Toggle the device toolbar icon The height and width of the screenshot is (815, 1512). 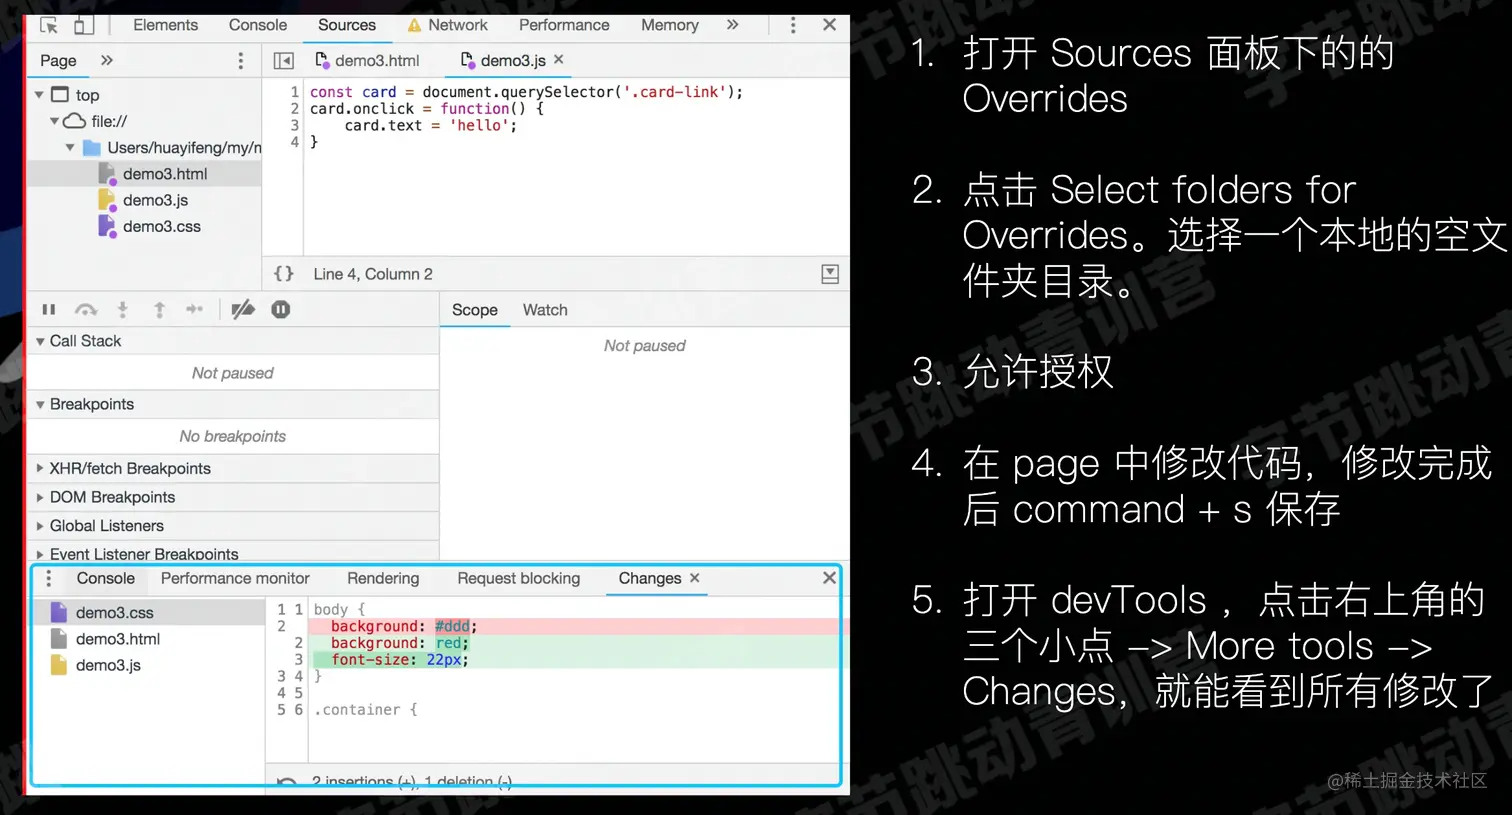click(84, 25)
